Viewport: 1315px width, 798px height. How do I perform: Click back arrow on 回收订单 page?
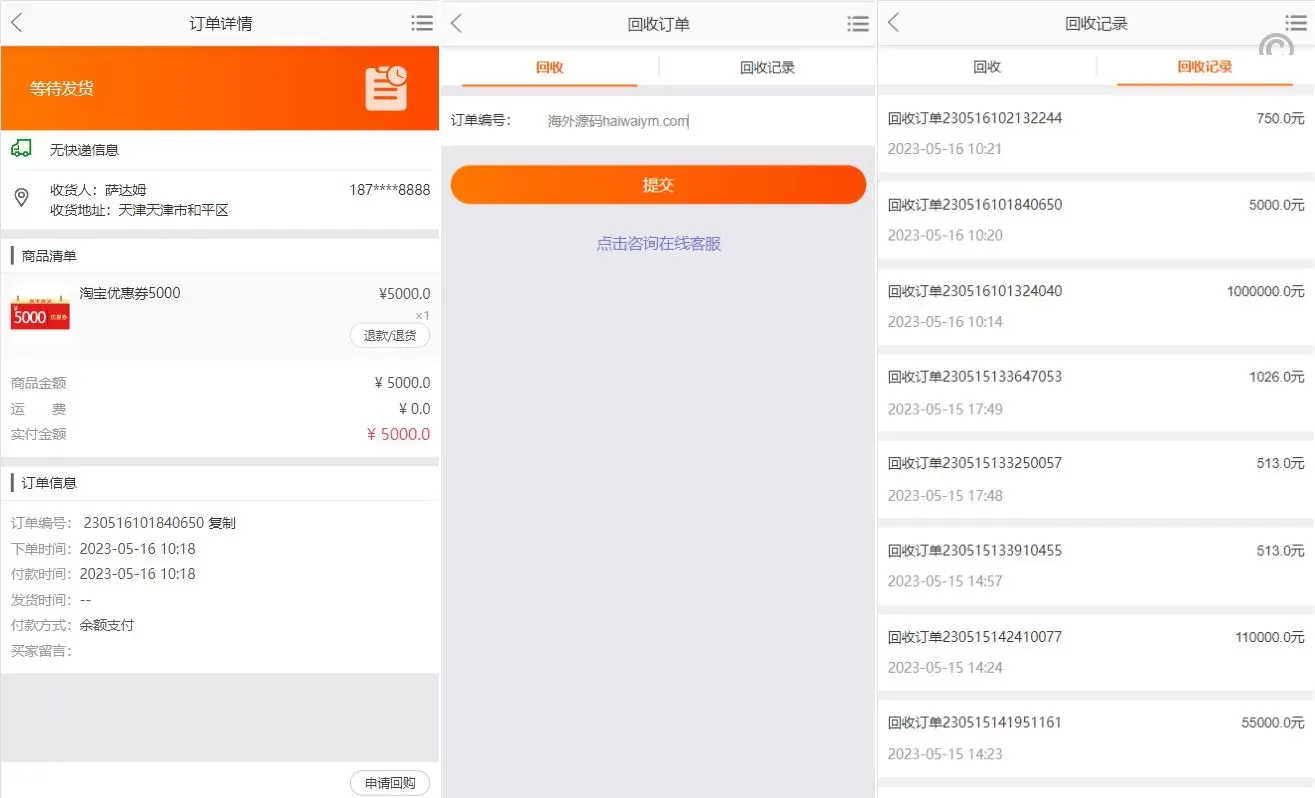[x=457, y=24]
